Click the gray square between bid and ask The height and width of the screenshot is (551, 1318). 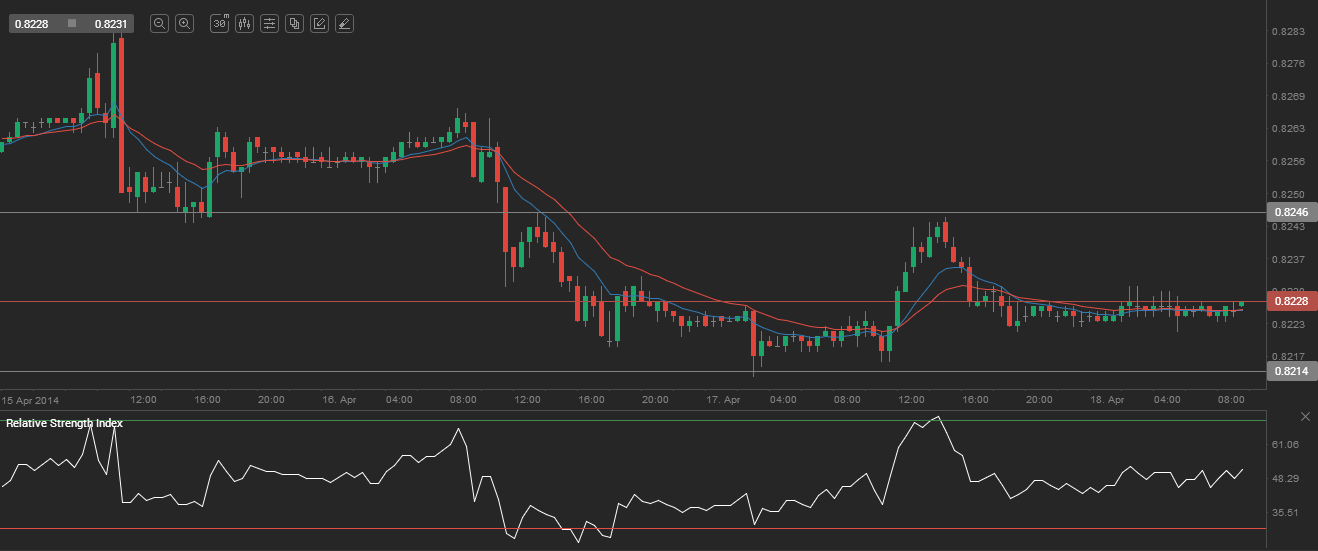(x=72, y=23)
